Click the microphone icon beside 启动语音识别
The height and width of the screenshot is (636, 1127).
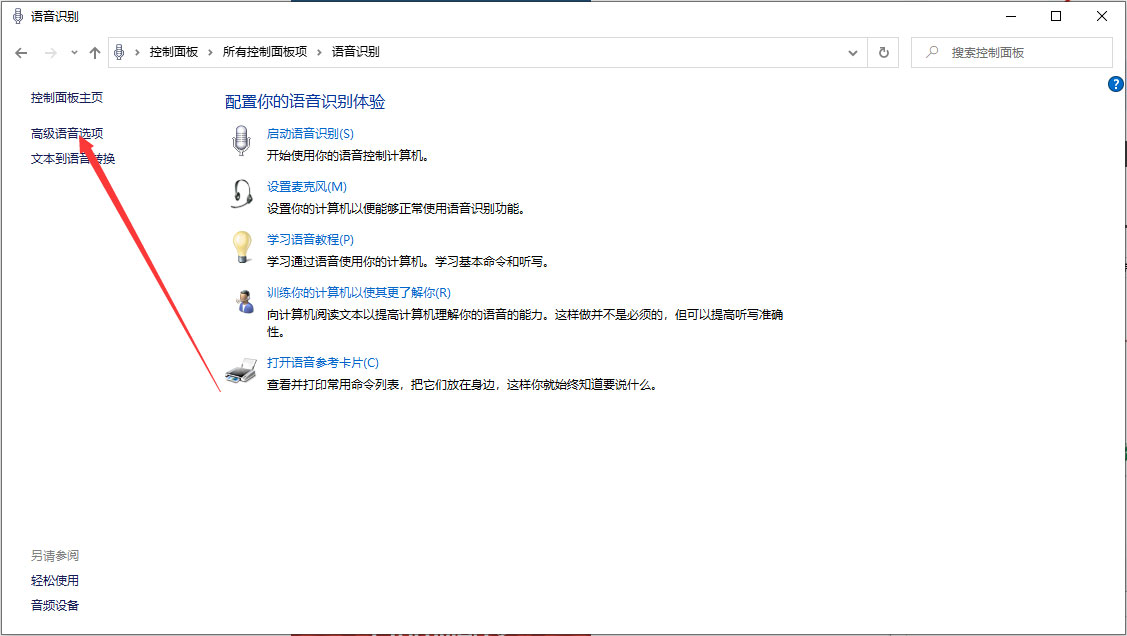click(x=241, y=143)
